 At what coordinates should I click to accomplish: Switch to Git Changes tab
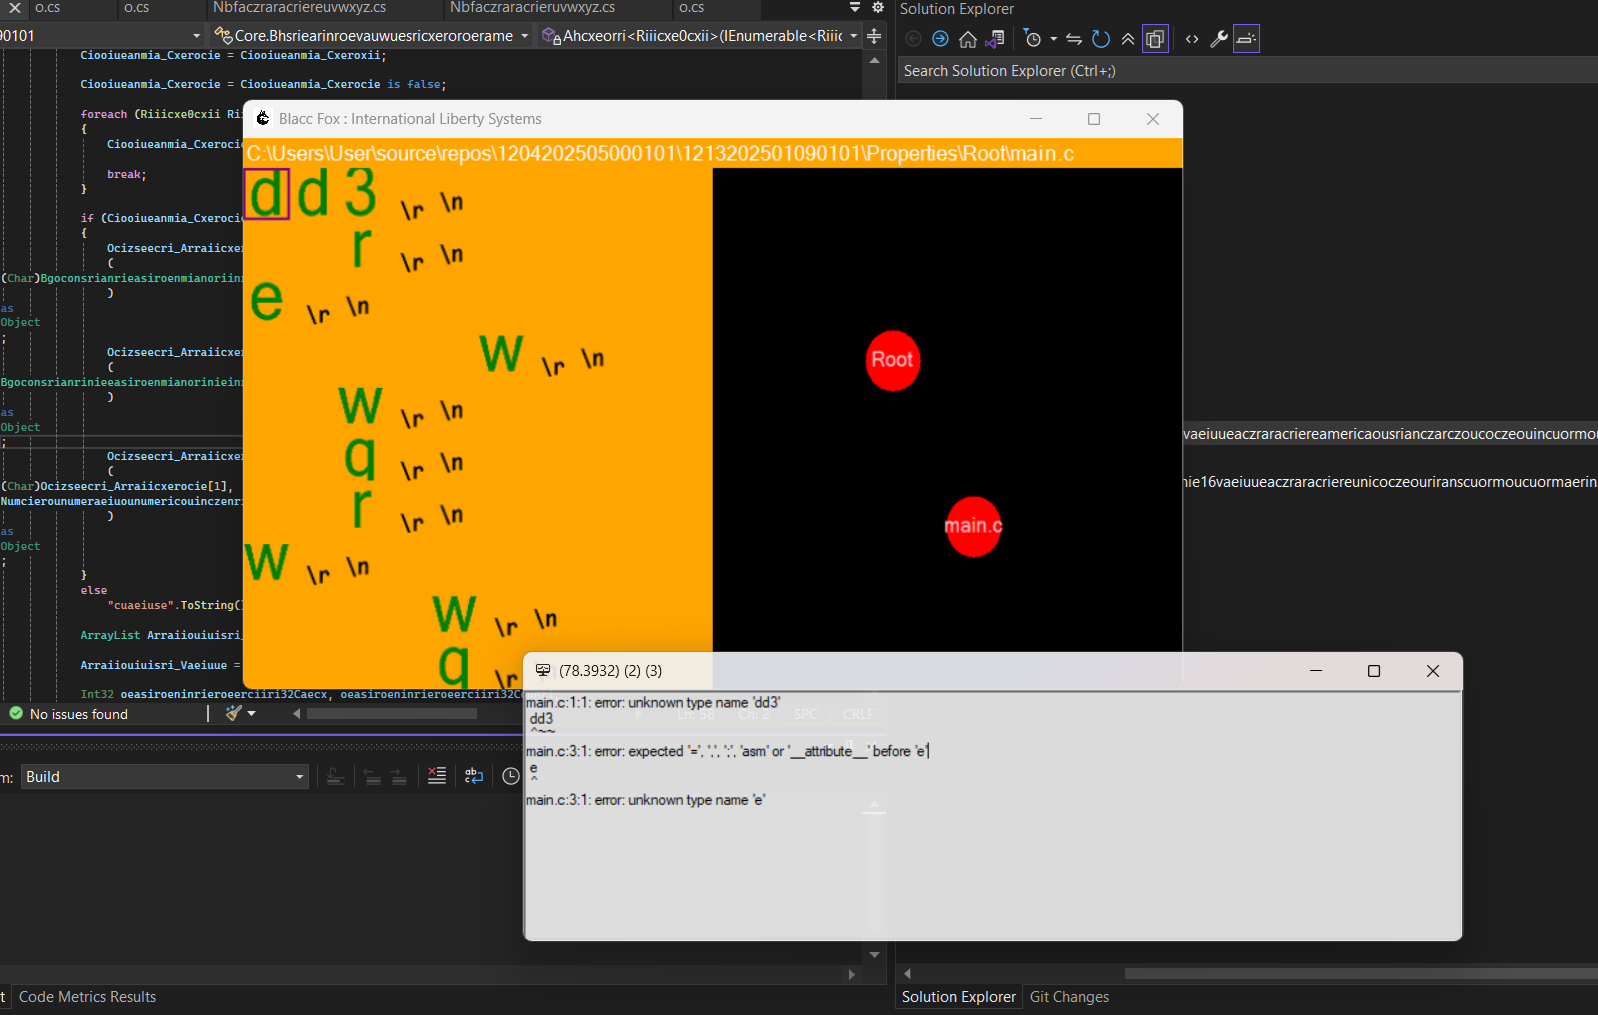click(x=1069, y=997)
